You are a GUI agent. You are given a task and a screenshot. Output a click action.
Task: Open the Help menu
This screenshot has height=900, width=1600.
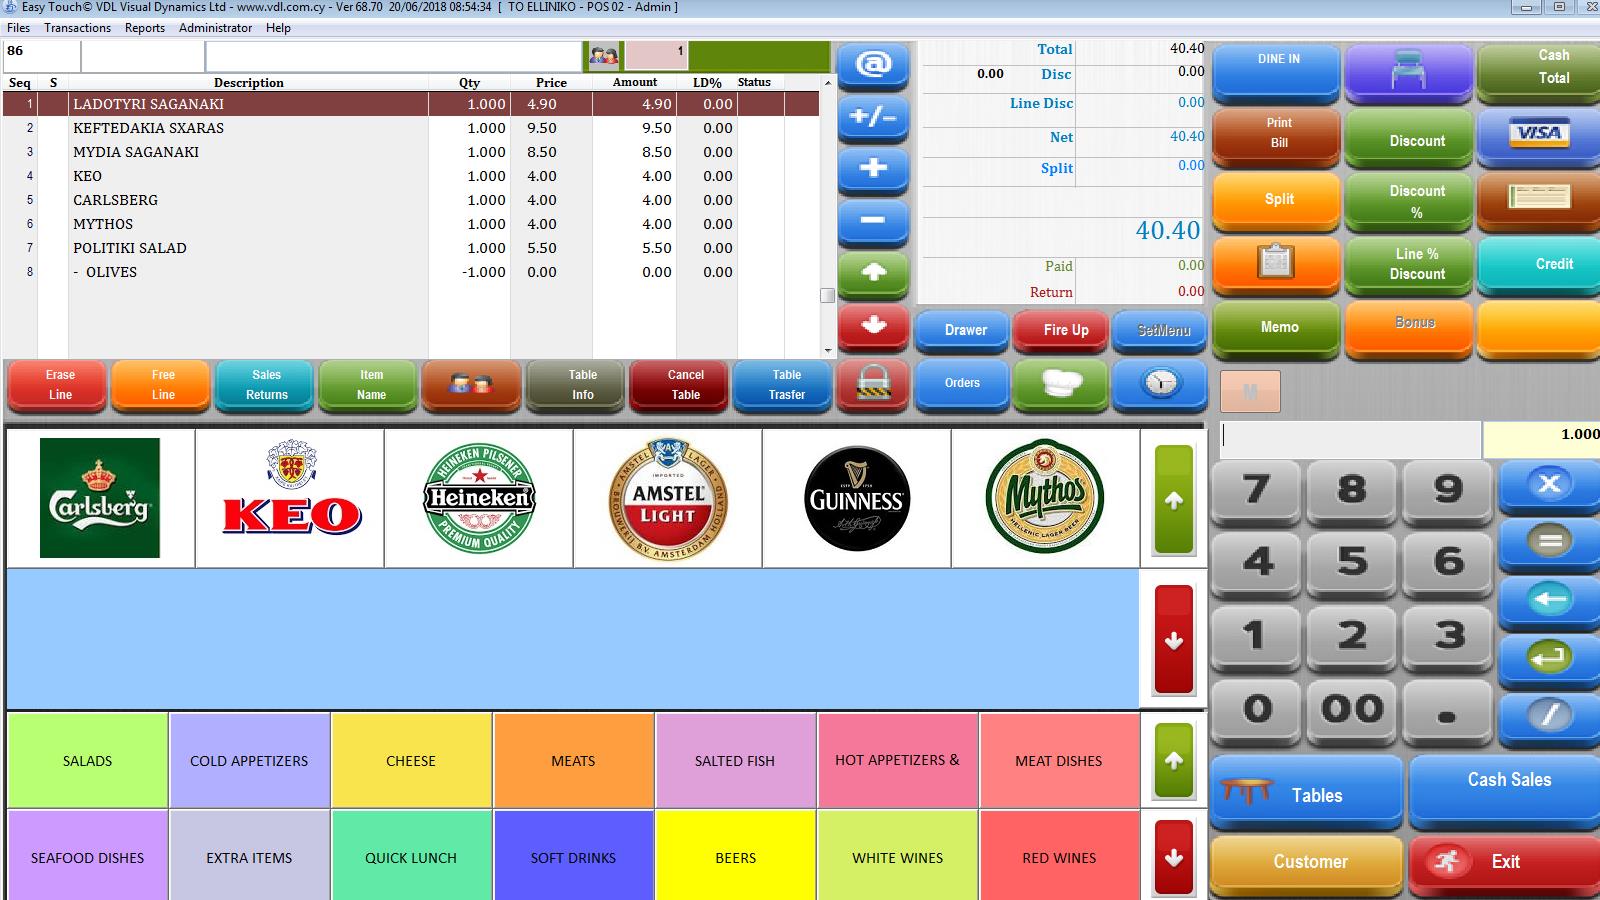coord(278,28)
